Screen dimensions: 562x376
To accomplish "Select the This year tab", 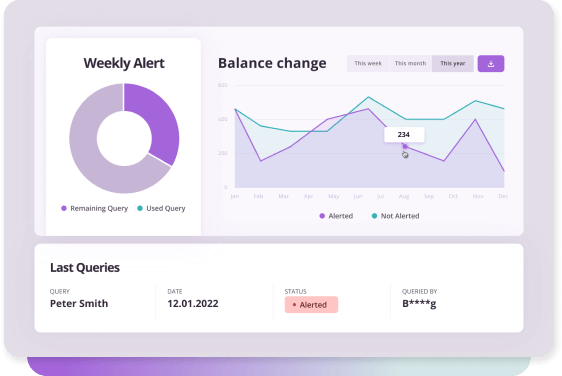I will coord(453,63).
